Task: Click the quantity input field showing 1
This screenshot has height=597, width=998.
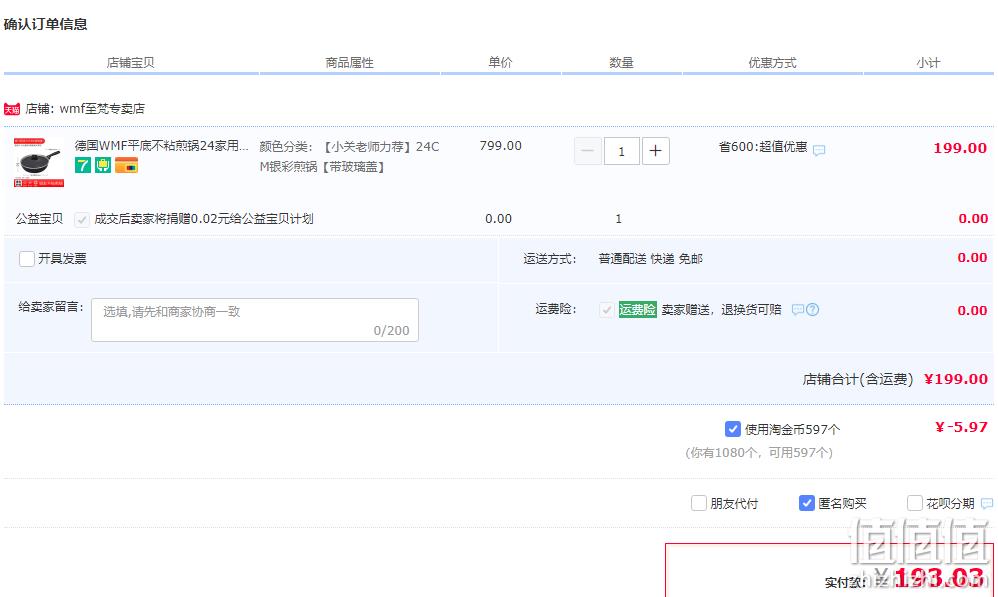Action: [x=621, y=151]
